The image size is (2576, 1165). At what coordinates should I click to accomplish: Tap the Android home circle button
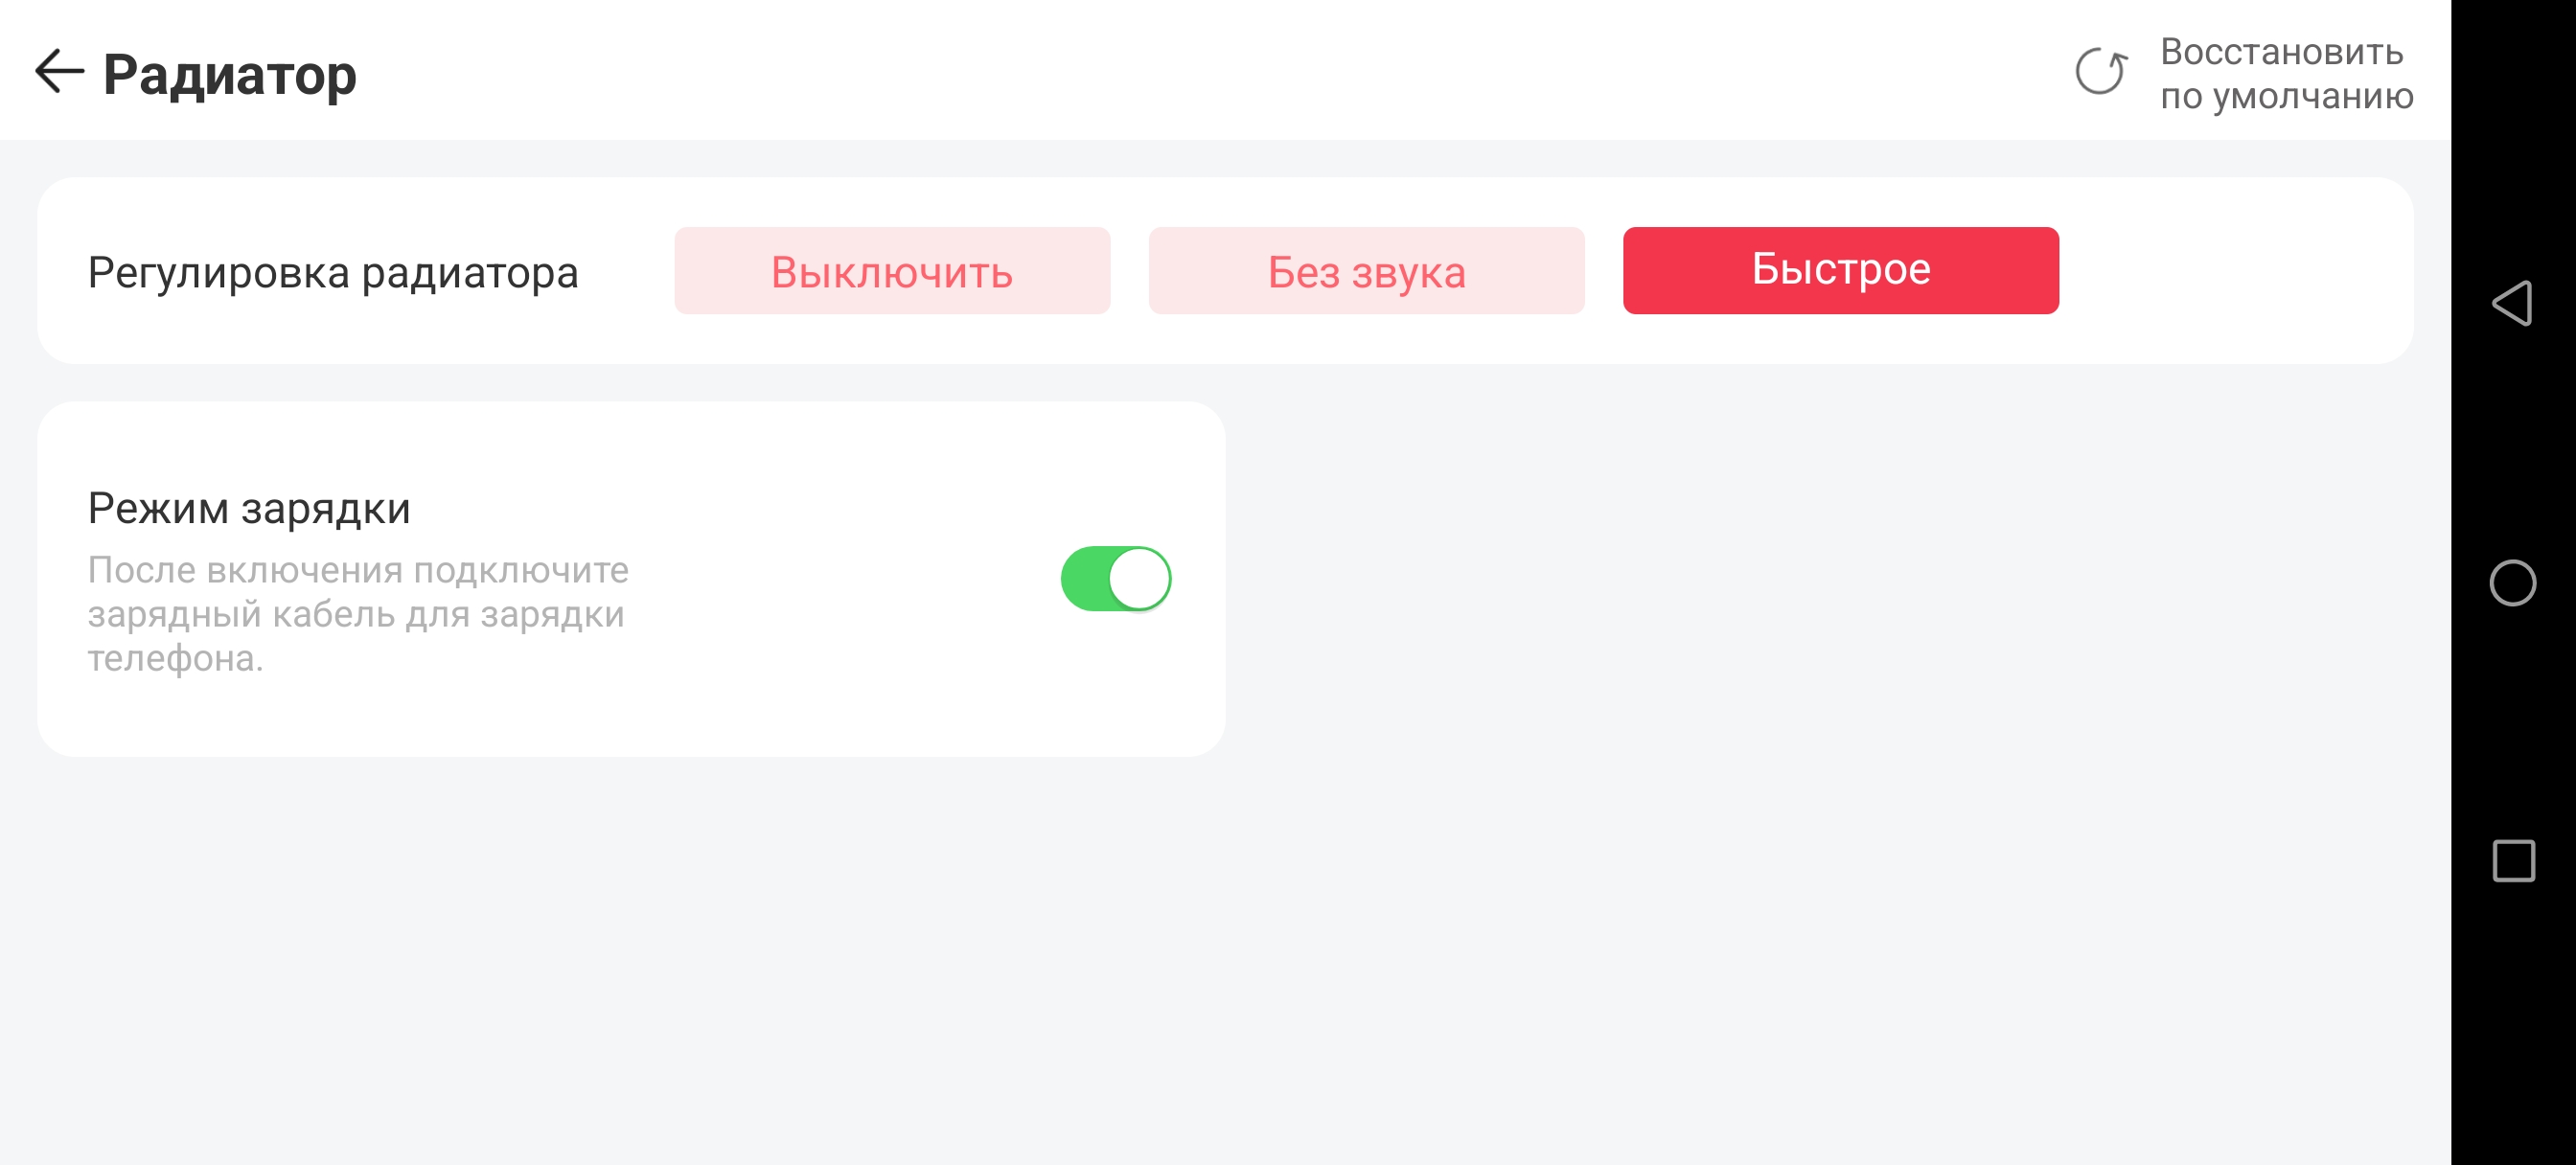pos(2512,583)
